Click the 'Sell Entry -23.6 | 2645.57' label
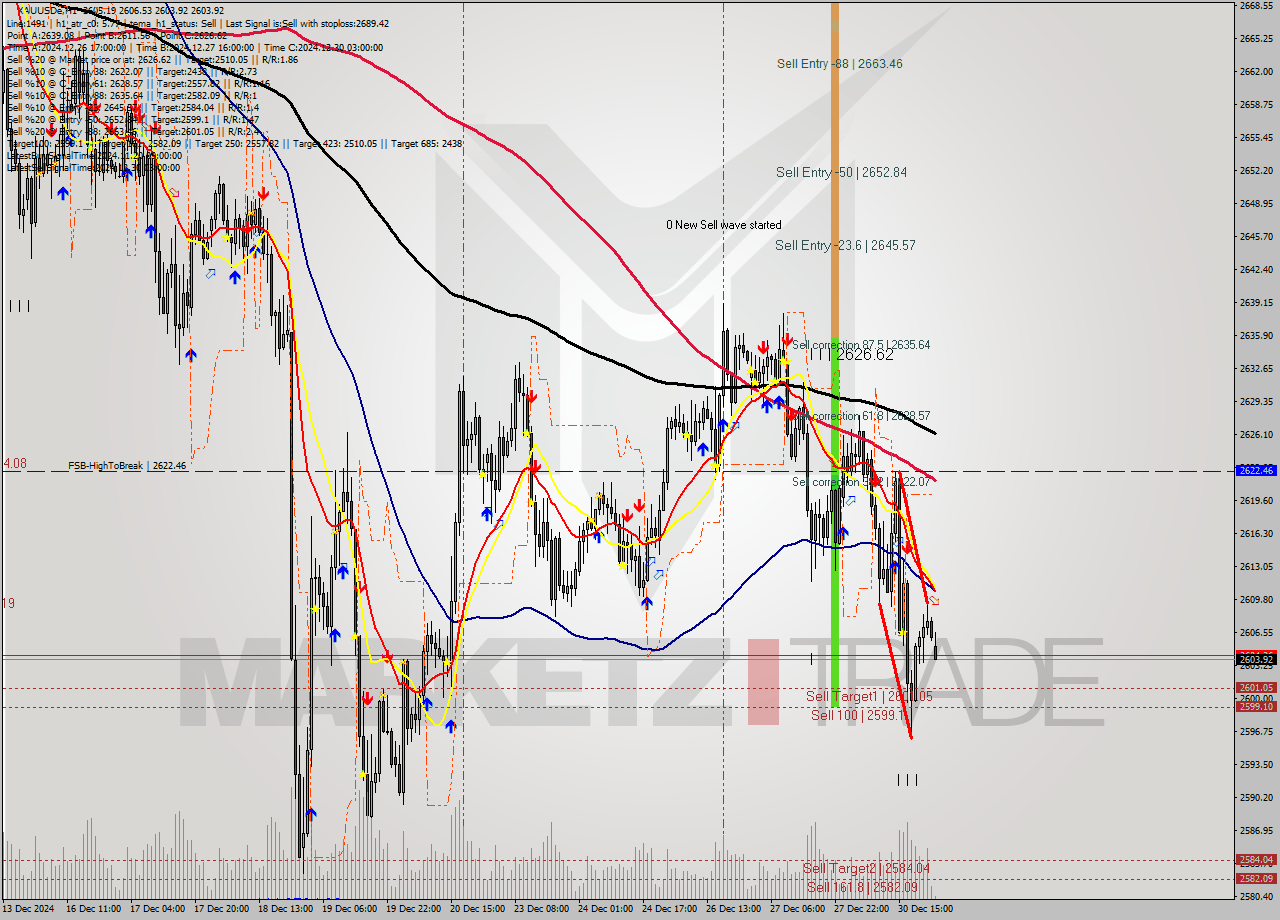 coord(845,245)
